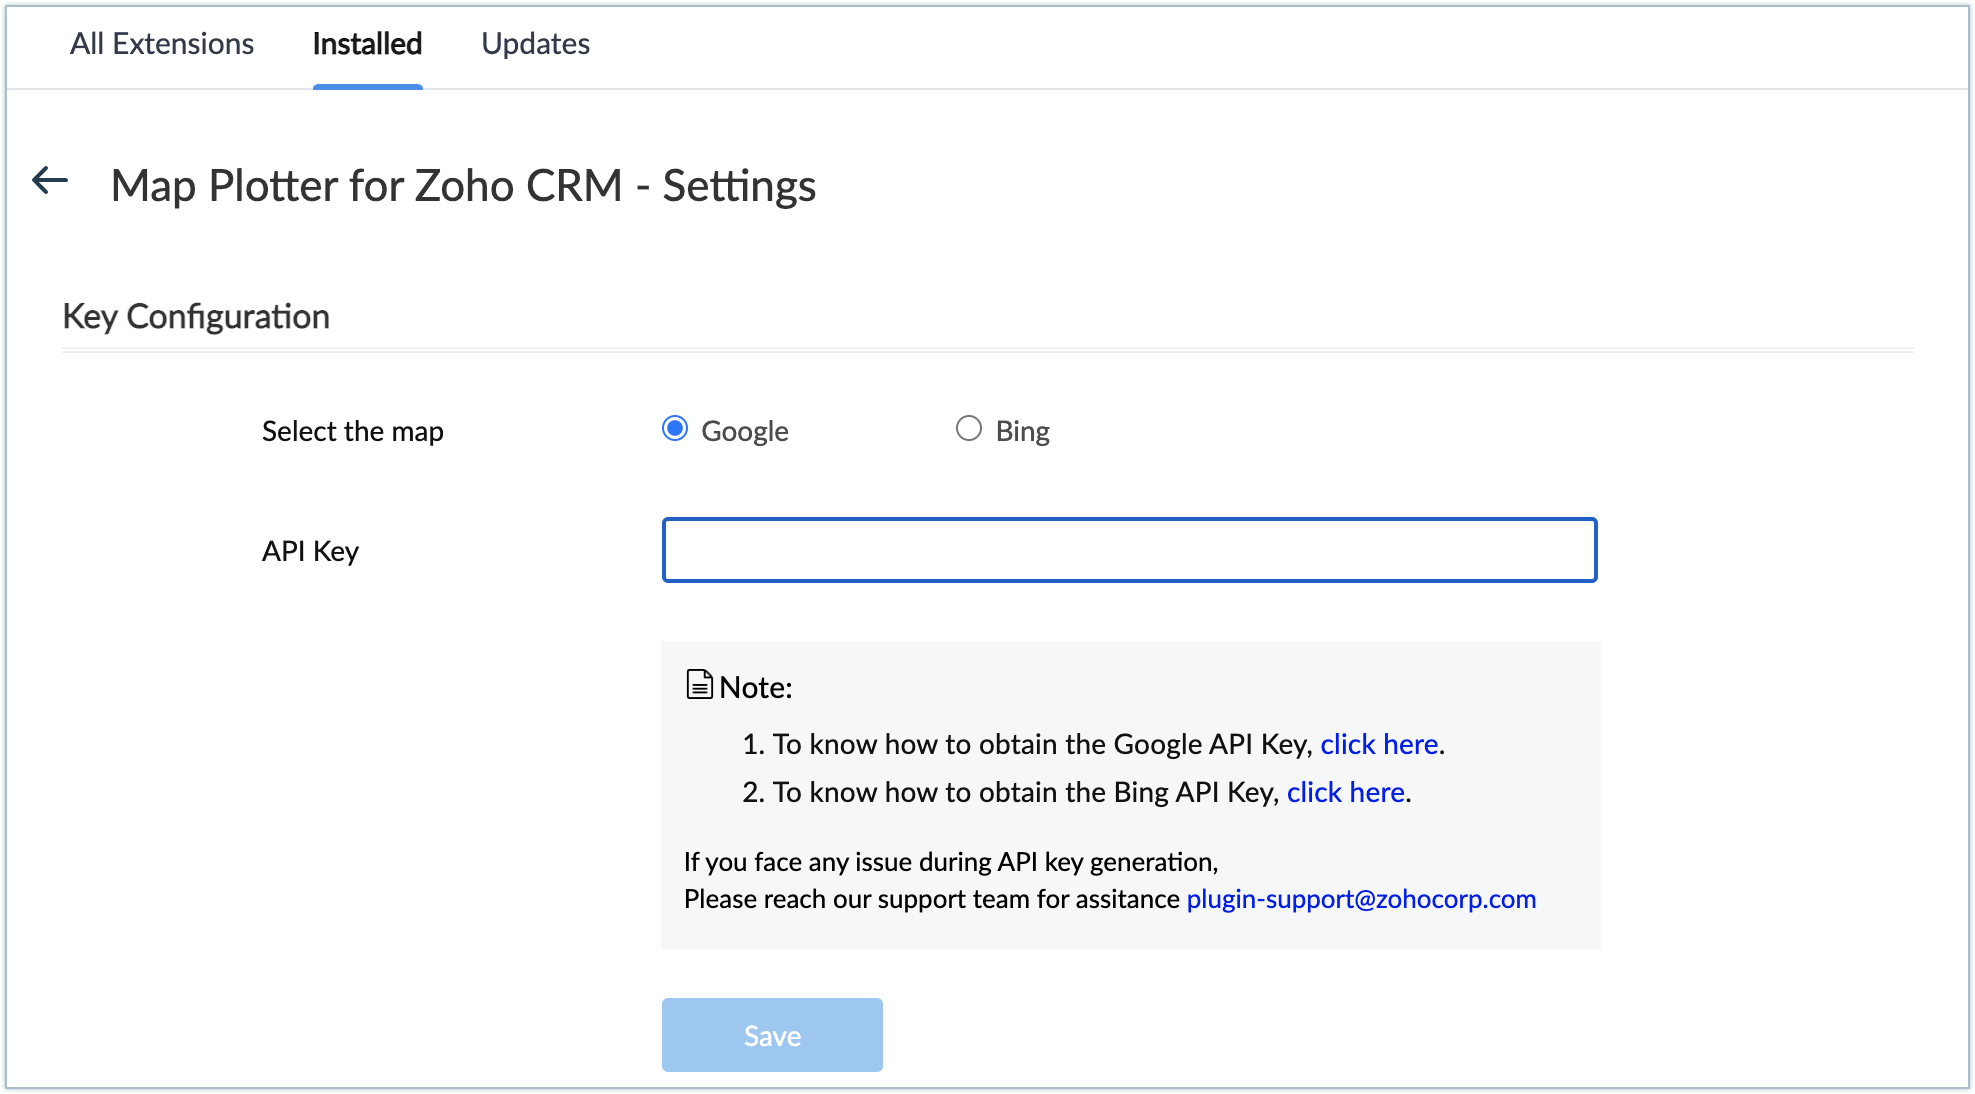Viewport: 1975px width, 1094px height.
Task: Open the Installed tab
Action: (367, 44)
